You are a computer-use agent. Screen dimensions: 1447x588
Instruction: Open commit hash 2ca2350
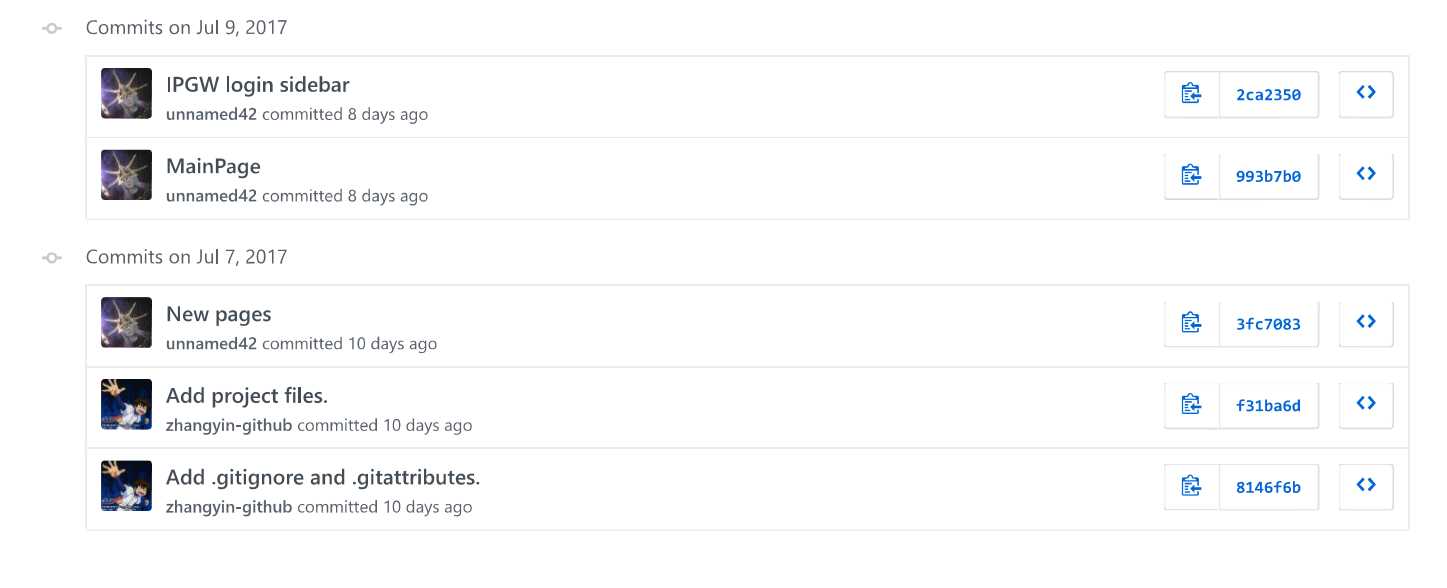tap(1269, 94)
